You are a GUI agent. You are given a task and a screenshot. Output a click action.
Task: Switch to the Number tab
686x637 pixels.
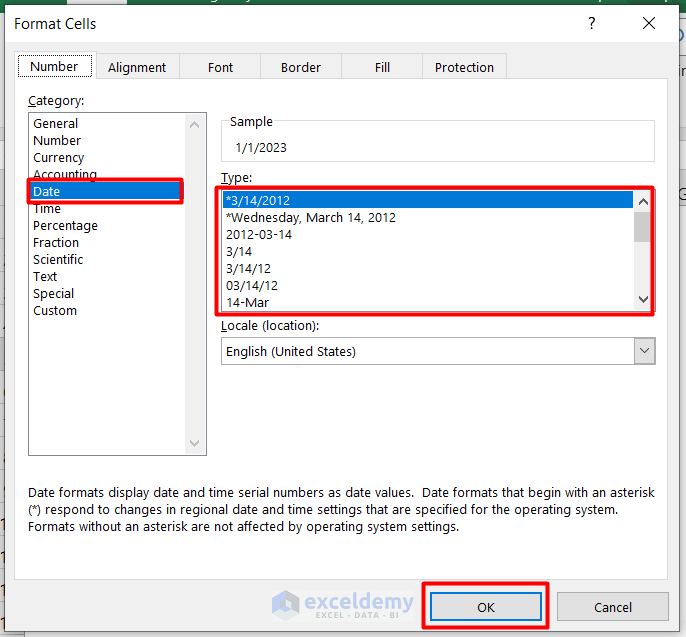click(x=55, y=66)
